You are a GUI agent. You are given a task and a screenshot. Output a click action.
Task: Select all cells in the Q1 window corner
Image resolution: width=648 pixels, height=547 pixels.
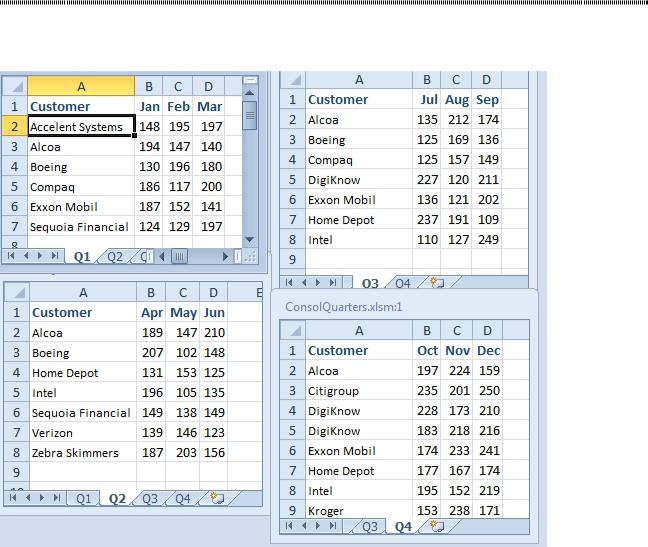pos(14,86)
